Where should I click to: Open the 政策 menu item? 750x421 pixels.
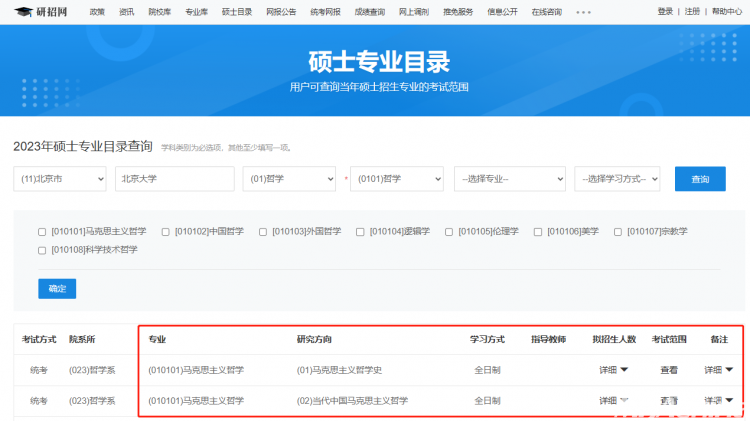click(97, 11)
